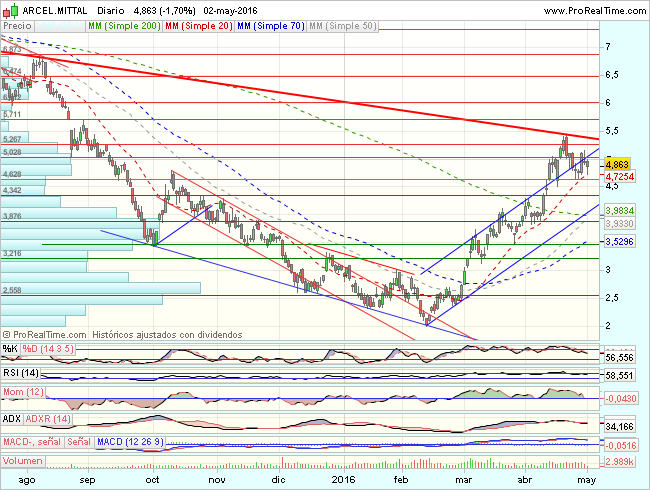Click the 'mar' month on time axis
Screen dimensions: 650x490
coord(463,480)
